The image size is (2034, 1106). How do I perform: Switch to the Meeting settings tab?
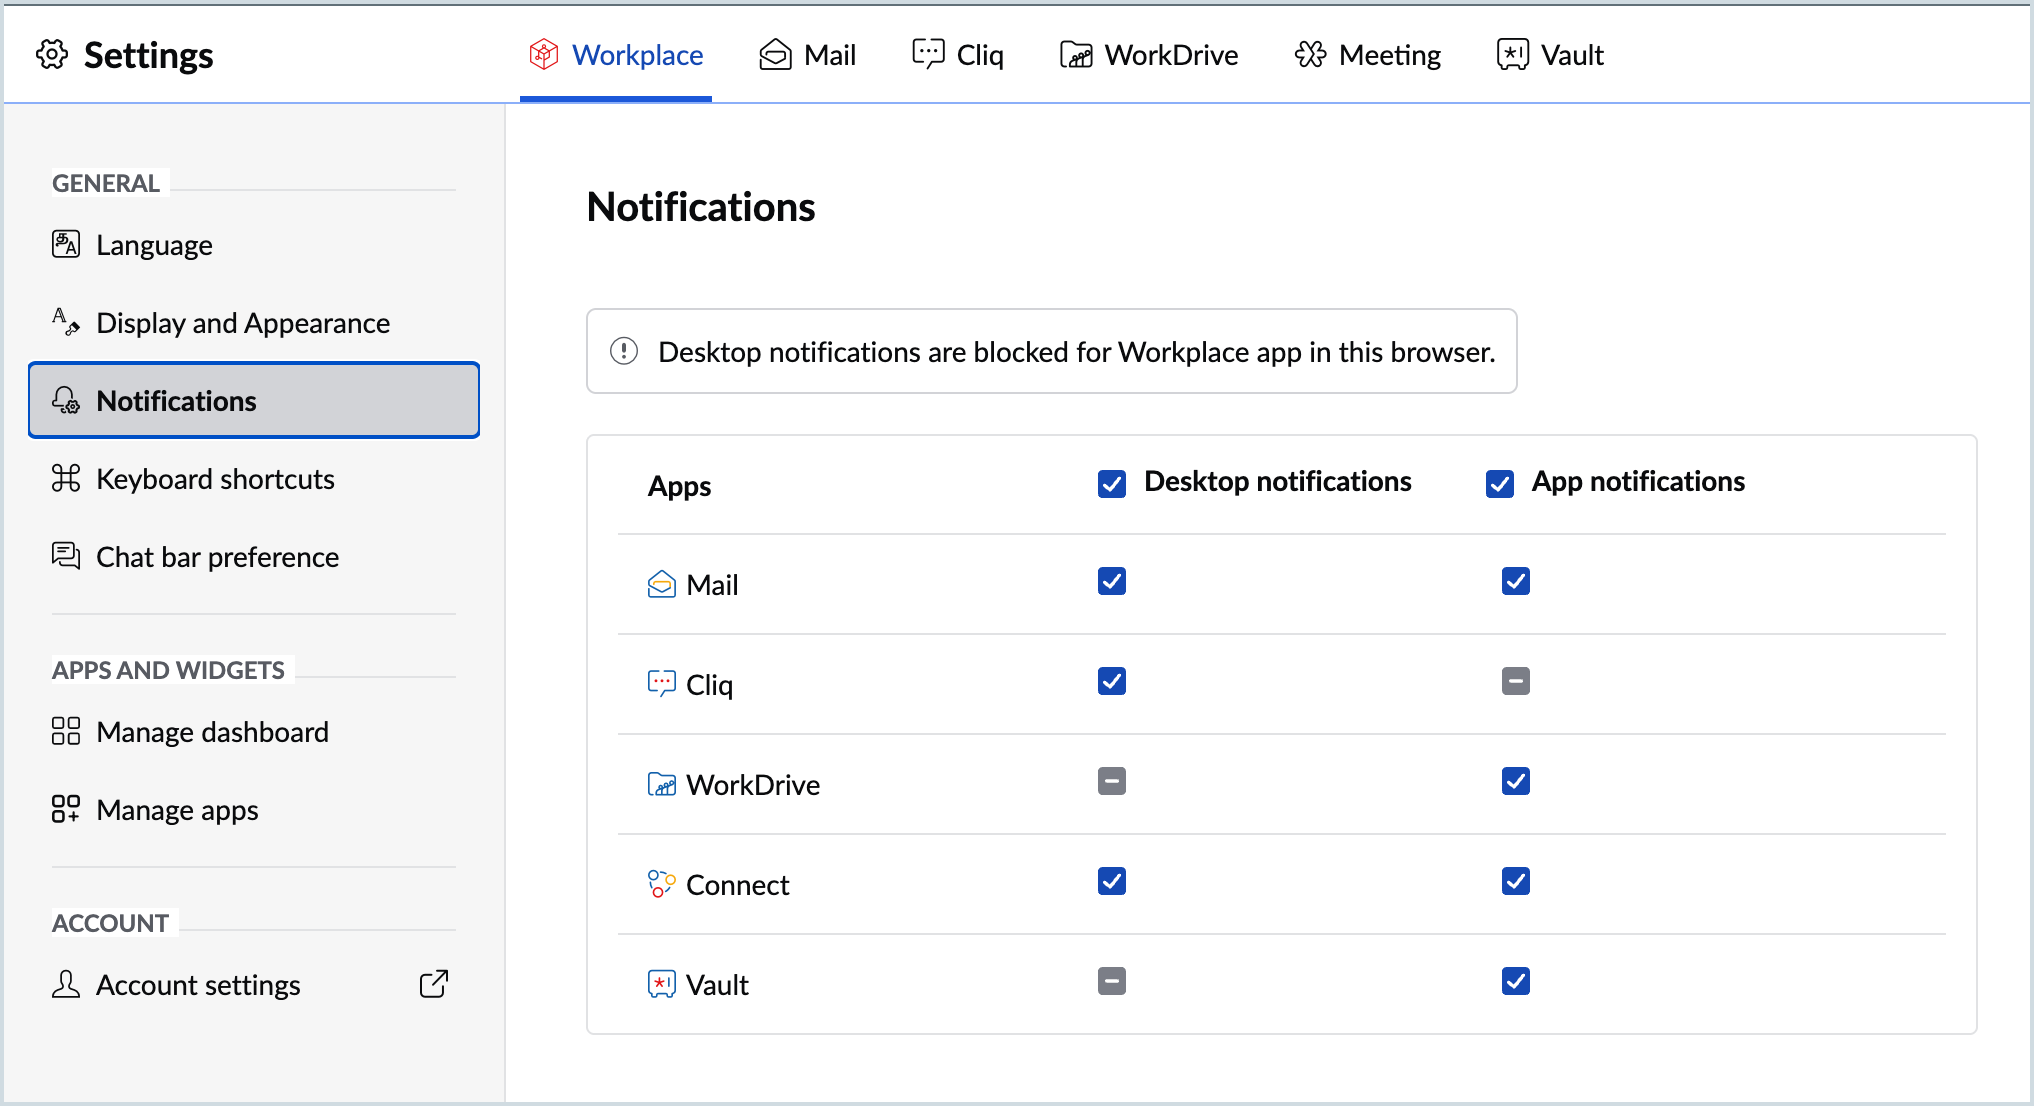(1368, 55)
